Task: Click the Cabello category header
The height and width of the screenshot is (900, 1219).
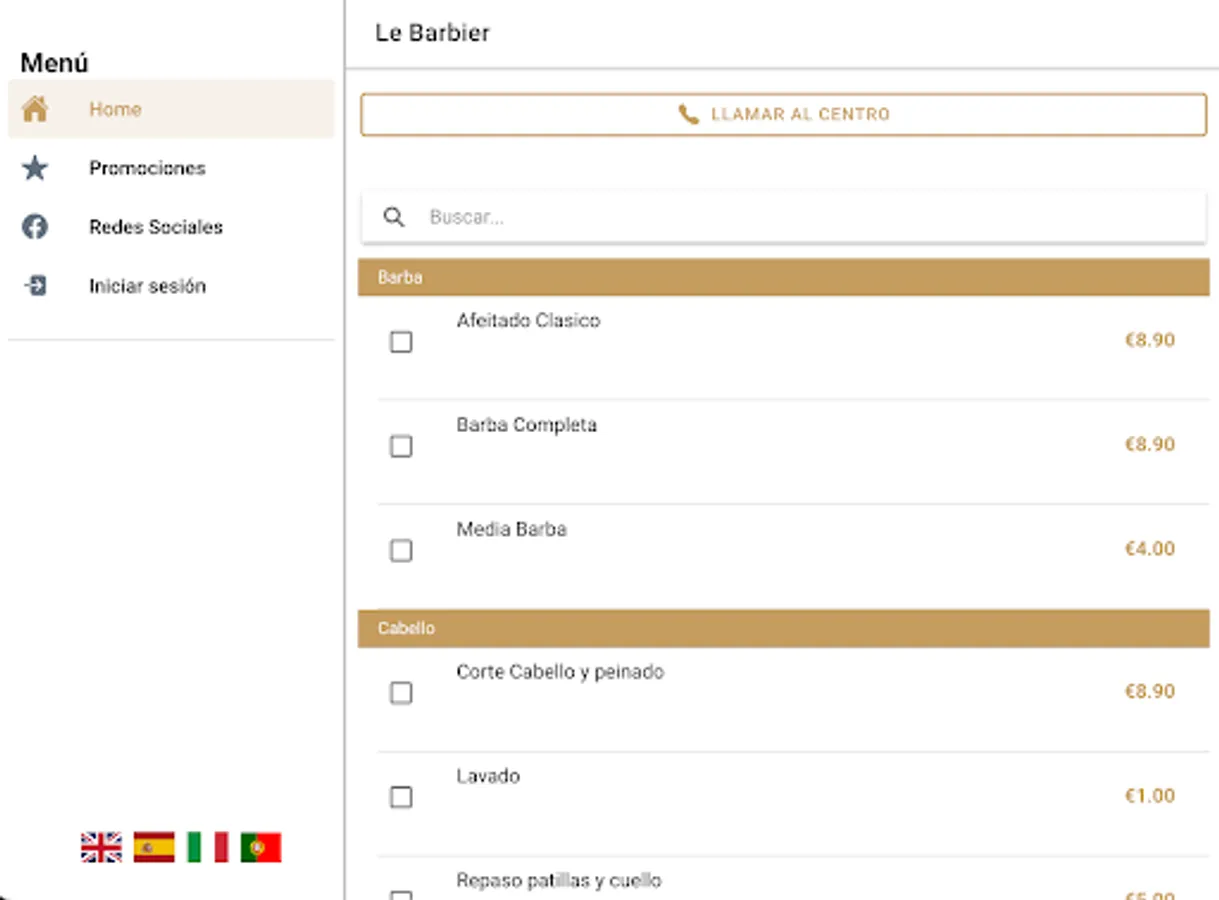Action: [x=783, y=628]
